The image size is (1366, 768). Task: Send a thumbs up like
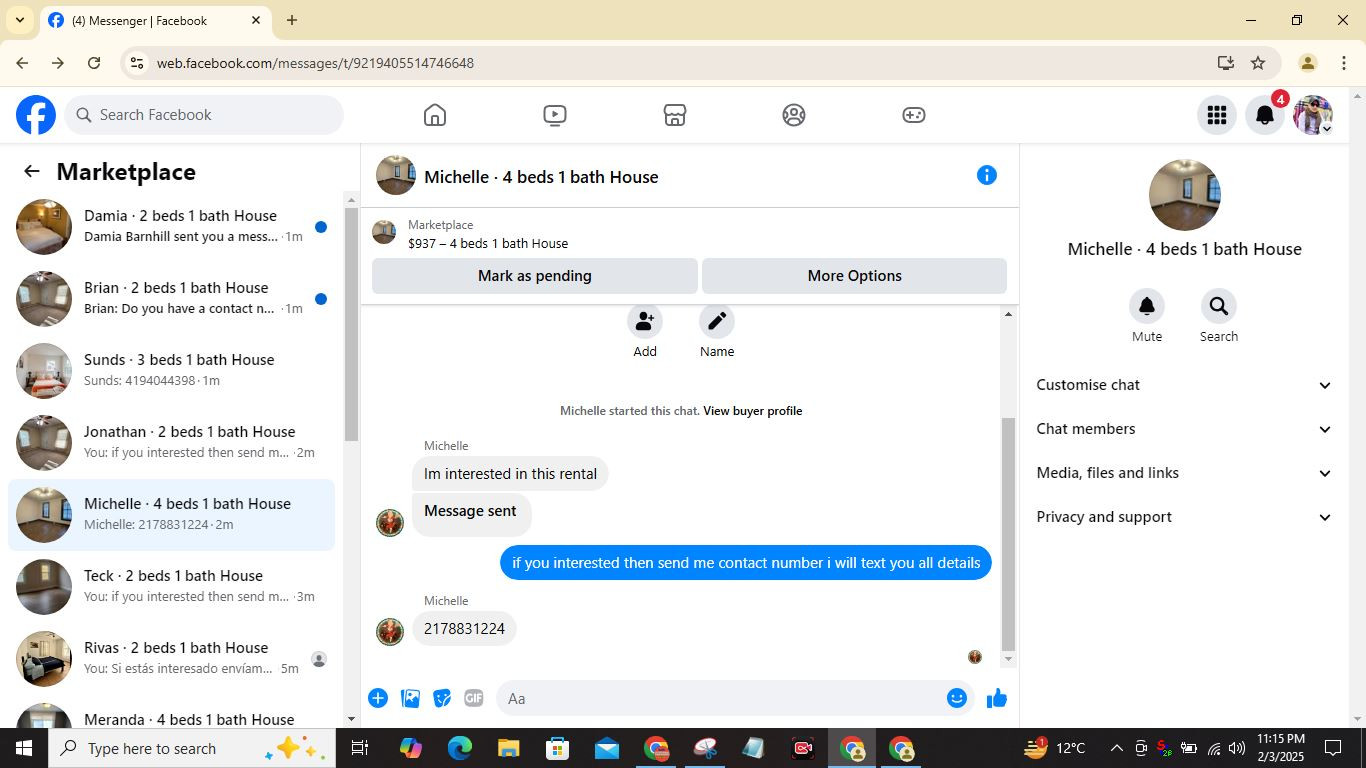pos(997,698)
